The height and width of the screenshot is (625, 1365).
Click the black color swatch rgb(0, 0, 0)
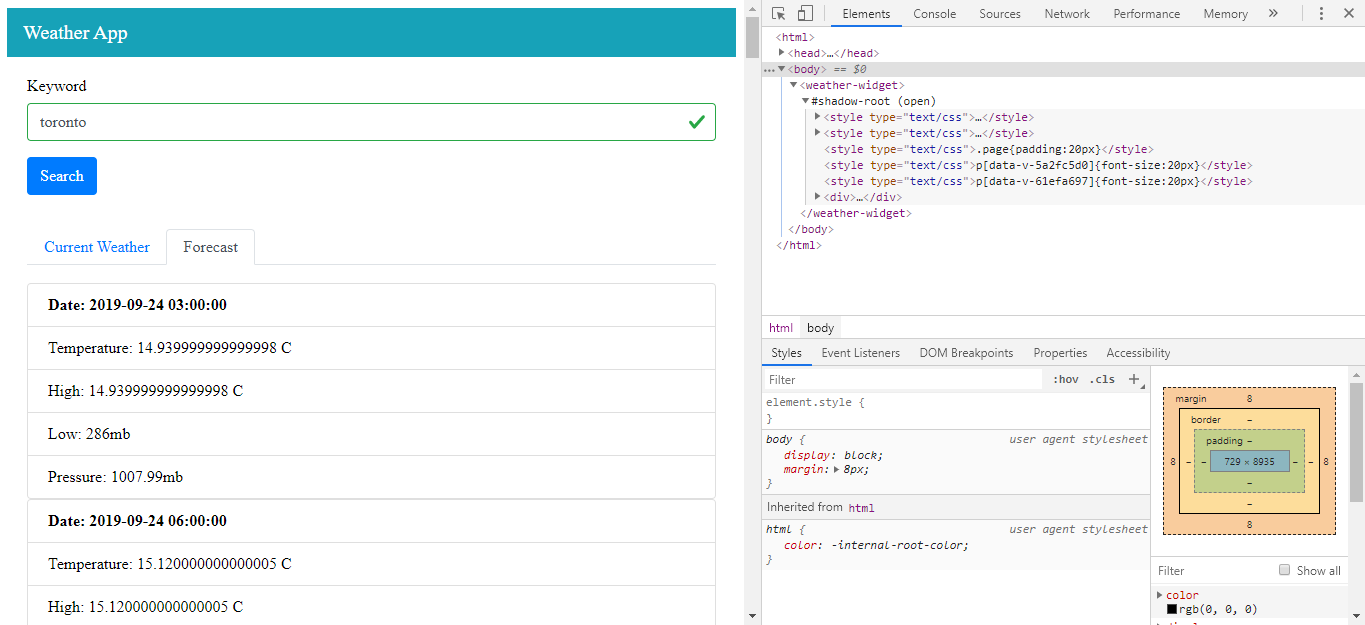(x=1172, y=609)
